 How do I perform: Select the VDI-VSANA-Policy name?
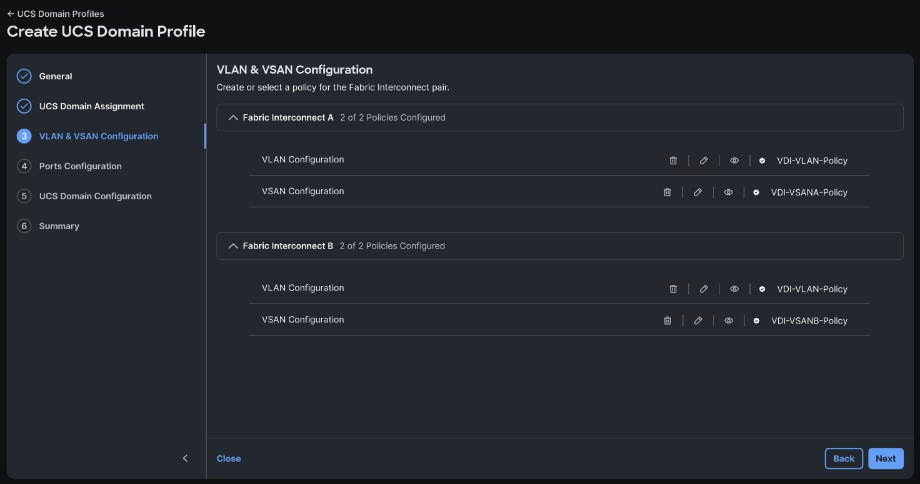809,192
